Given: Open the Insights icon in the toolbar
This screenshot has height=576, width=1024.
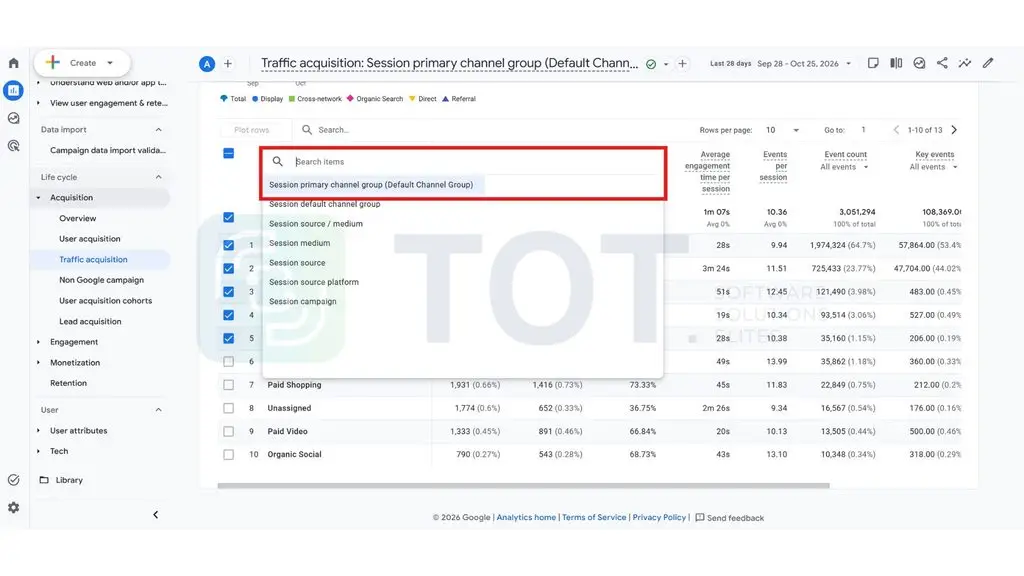Looking at the screenshot, I should (920, 63).
